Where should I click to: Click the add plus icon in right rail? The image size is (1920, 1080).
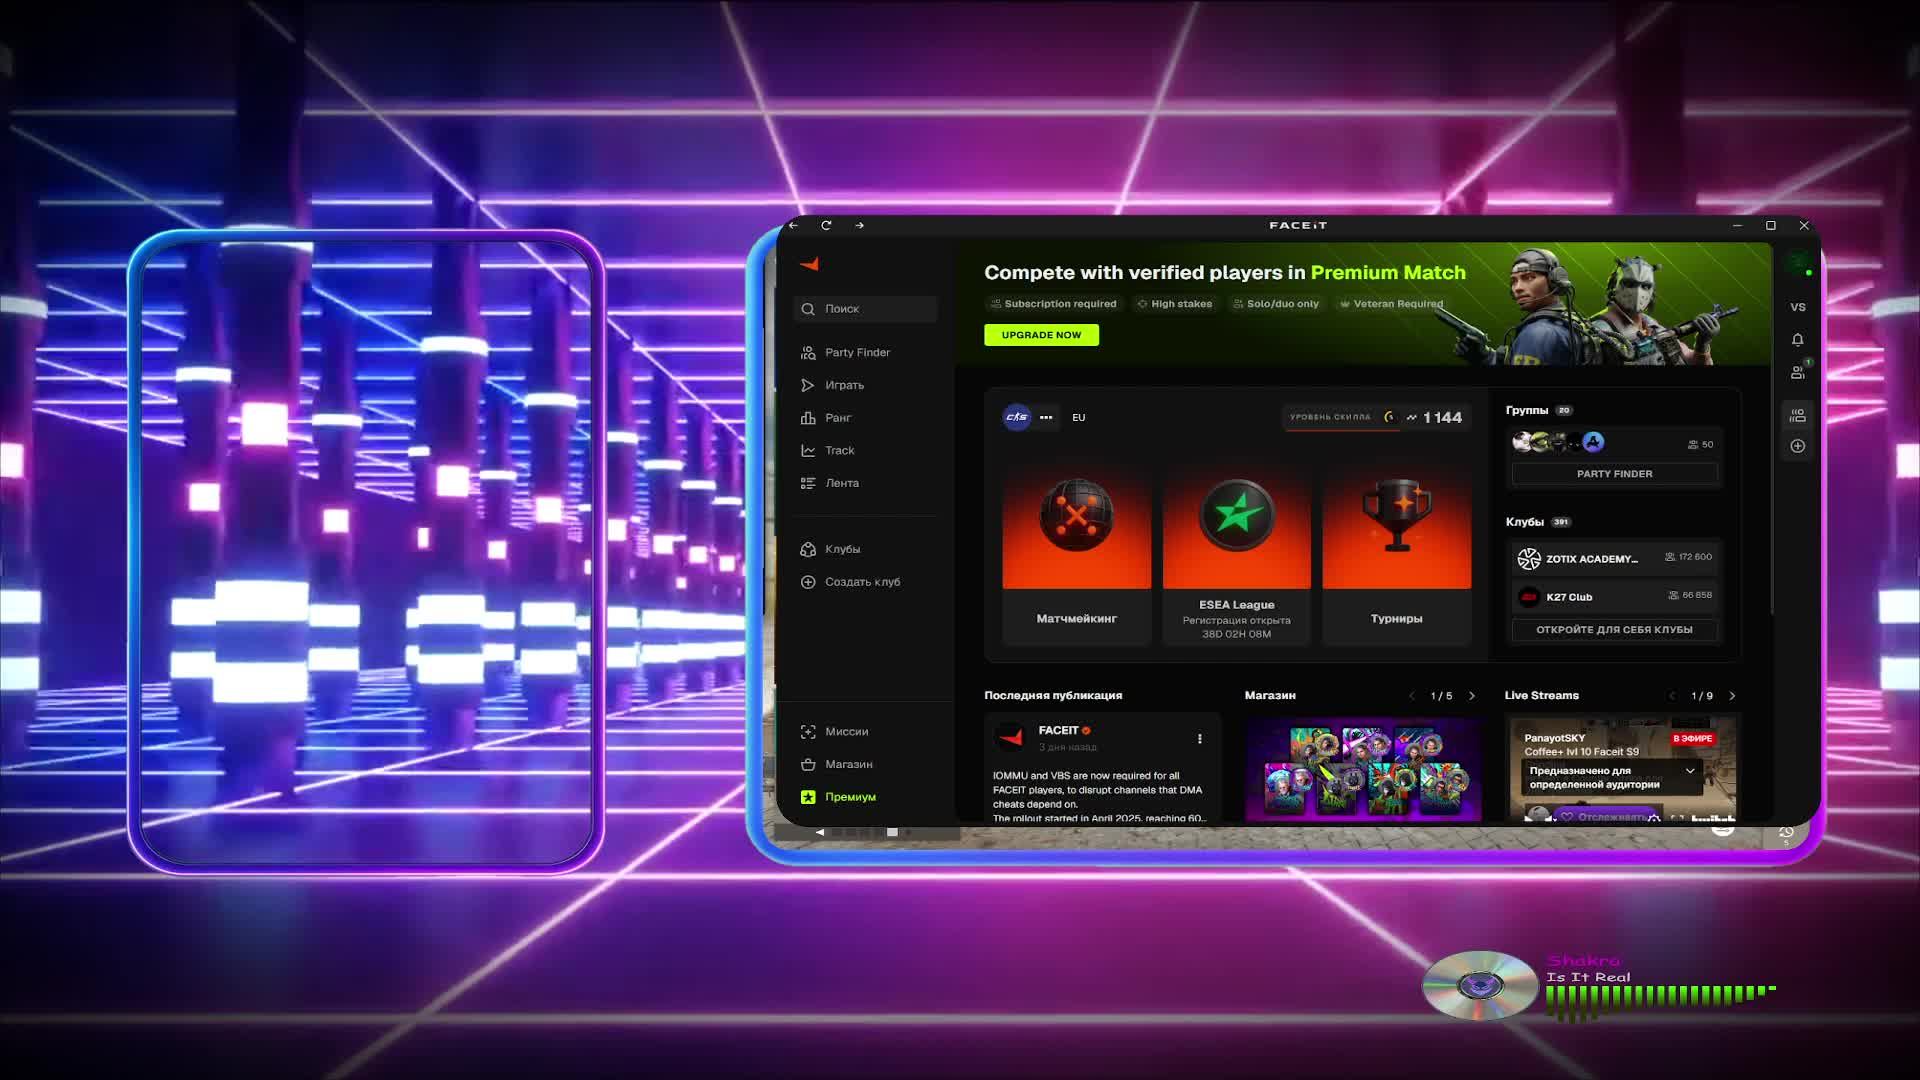coord(1798,446)
